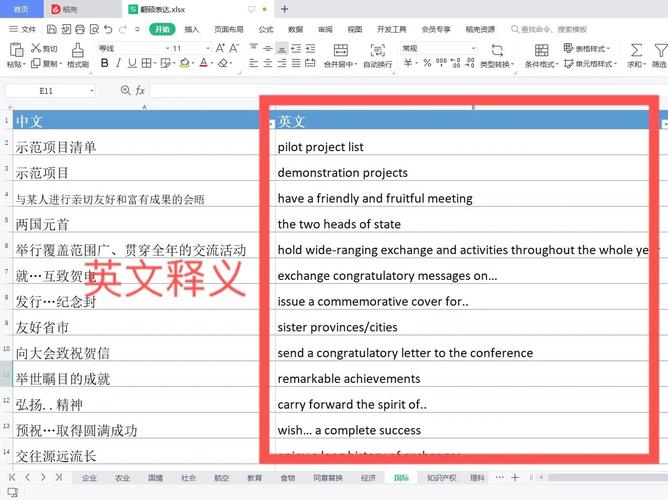Open the 文件 menu
668x500 pixels.
tap(23, 29)
